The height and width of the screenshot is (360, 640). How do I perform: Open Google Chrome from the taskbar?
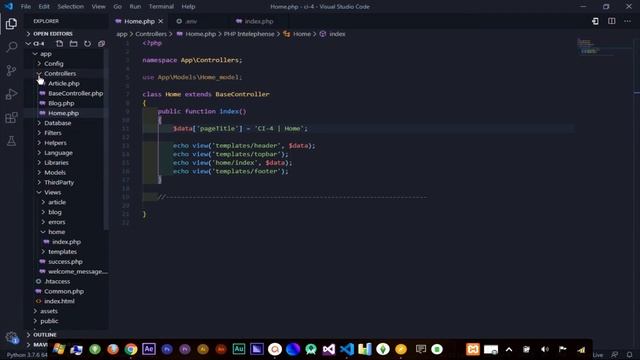131,349
